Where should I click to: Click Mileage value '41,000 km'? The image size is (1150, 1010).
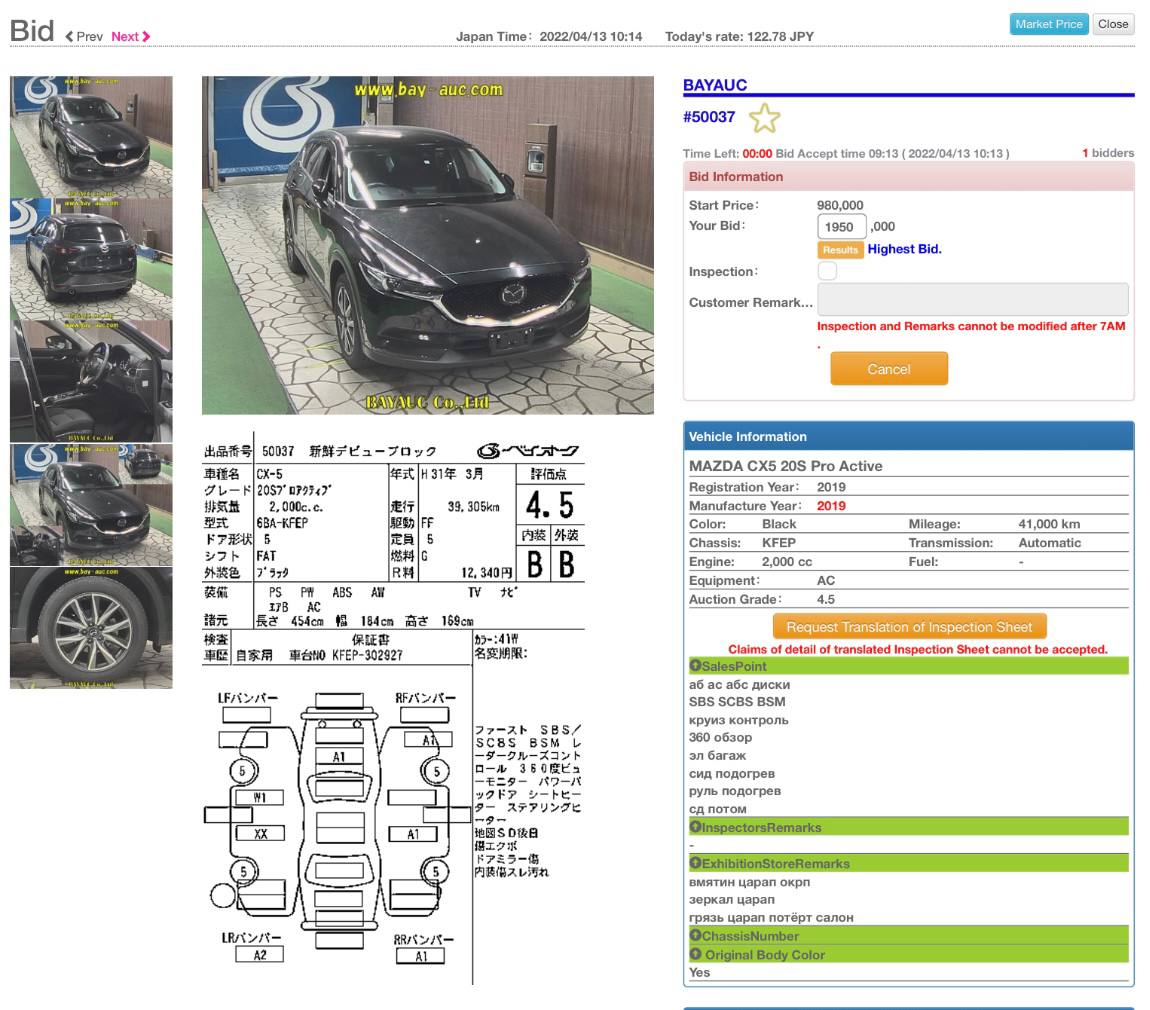[x=1049, y=524]
